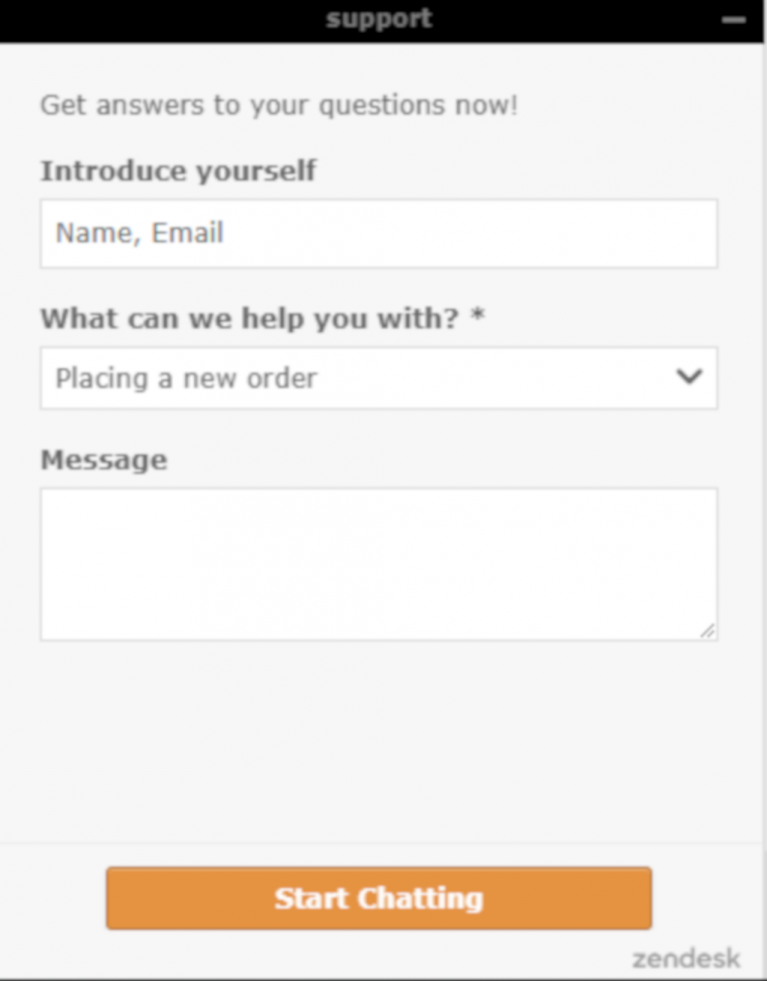Click the zendesk logo

pos(686,959)
